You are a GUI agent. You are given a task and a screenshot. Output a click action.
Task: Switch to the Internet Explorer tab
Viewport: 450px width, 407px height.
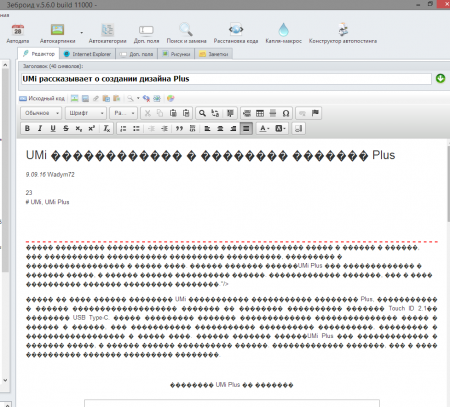[88, 54]
